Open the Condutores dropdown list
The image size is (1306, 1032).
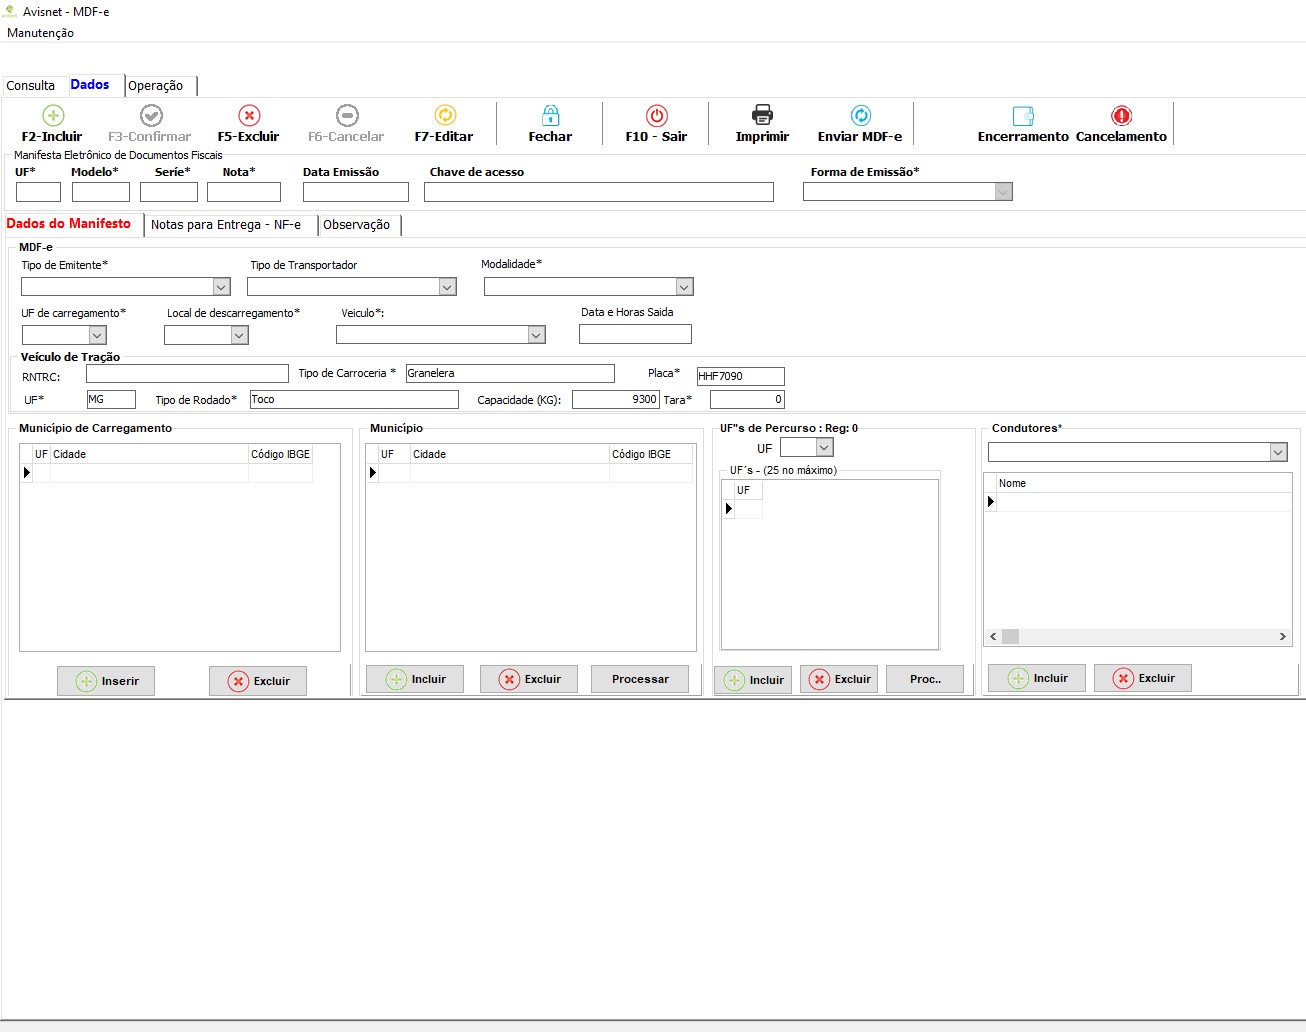tap(1278, 453)
